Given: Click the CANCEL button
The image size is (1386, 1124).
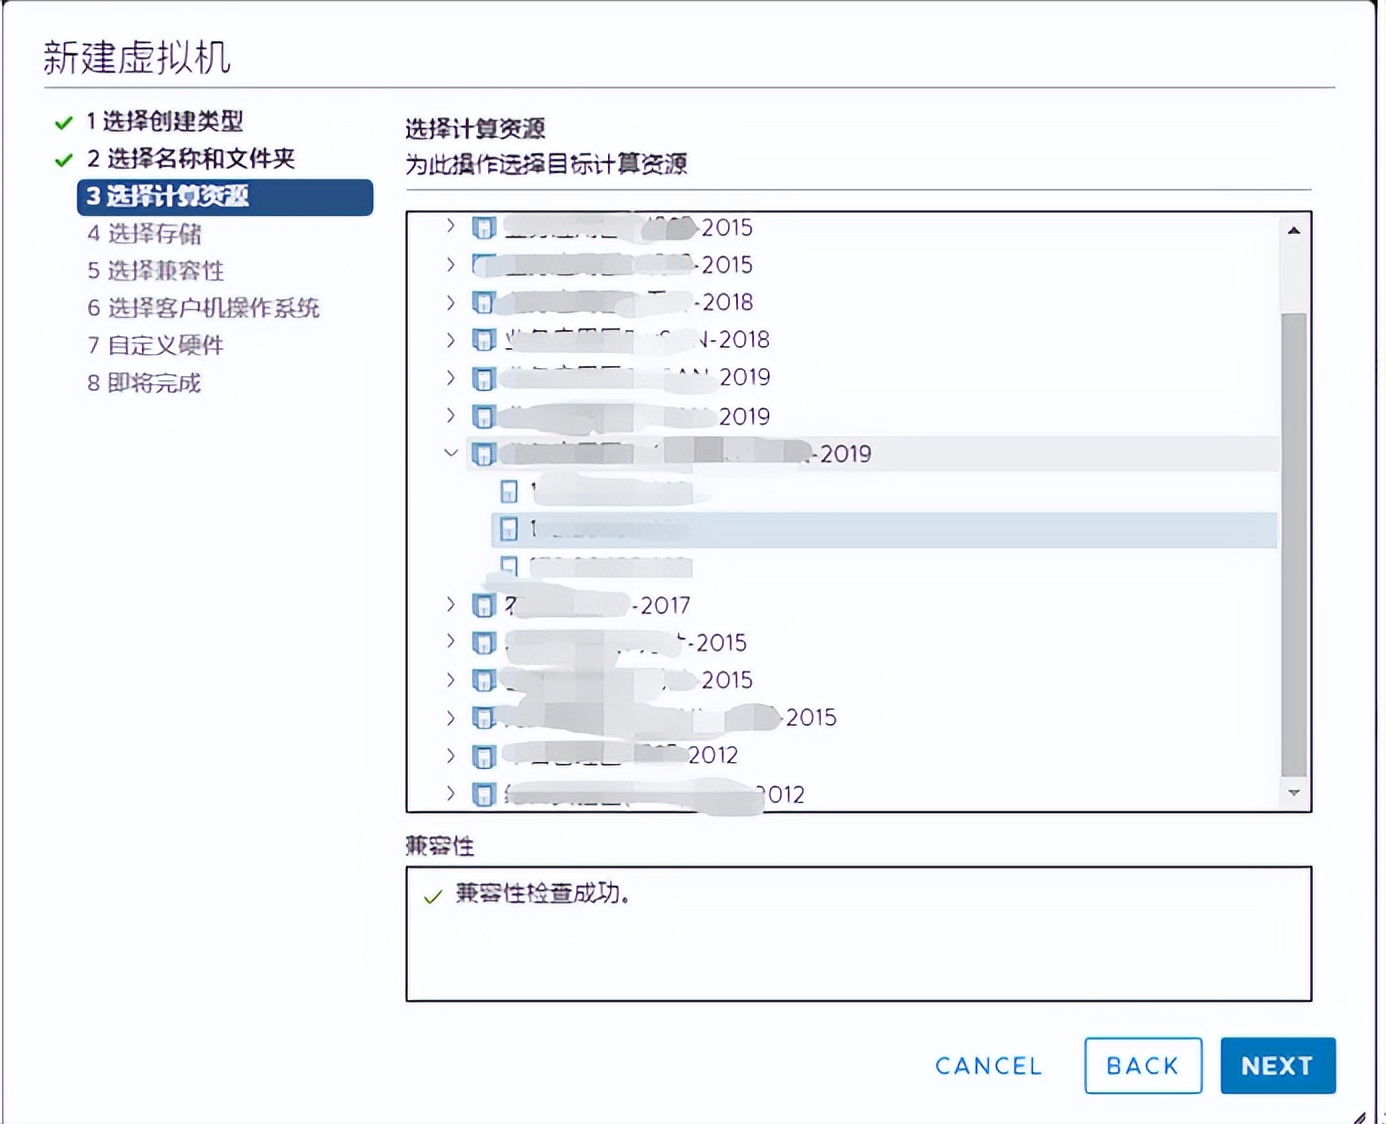Looking at the screenshot, I should (989, 1066).
